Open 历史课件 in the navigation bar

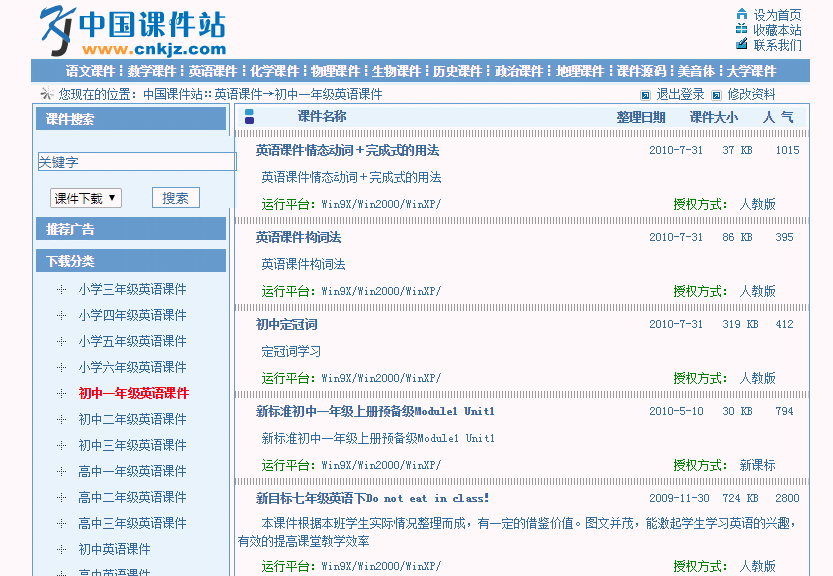point(457,71)
